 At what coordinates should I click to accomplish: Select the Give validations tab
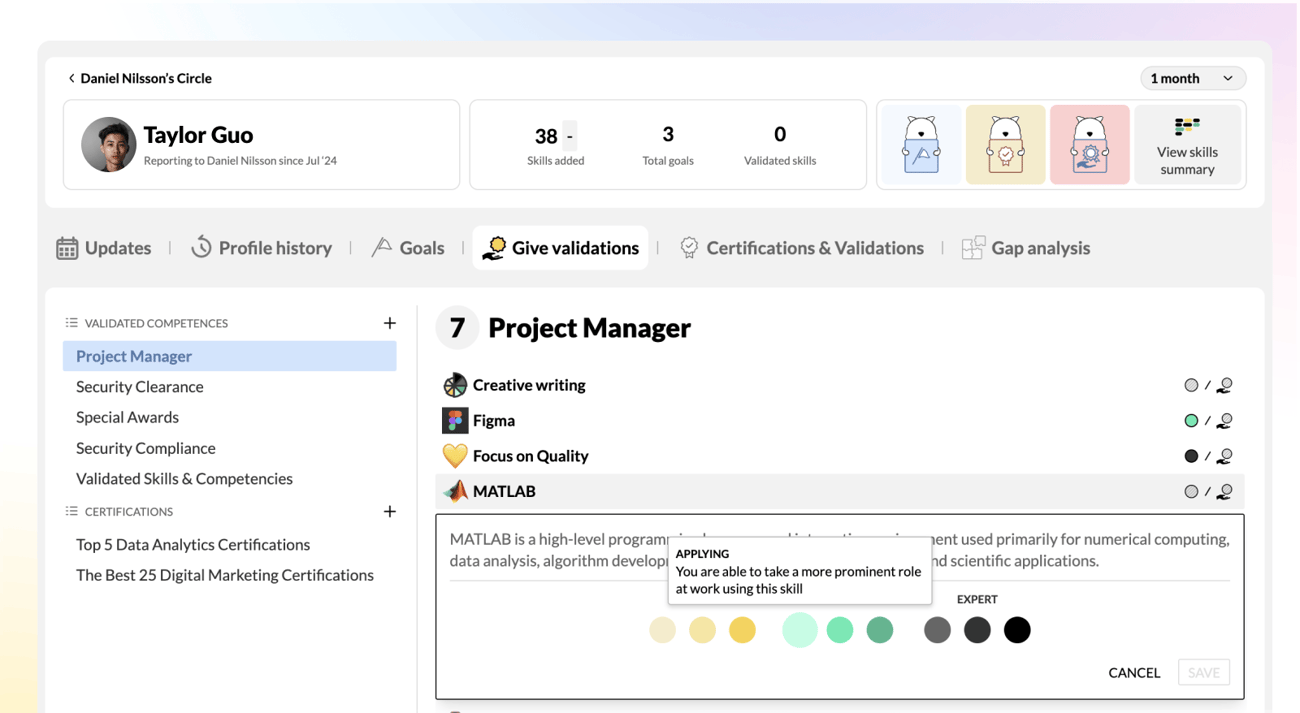560,248
